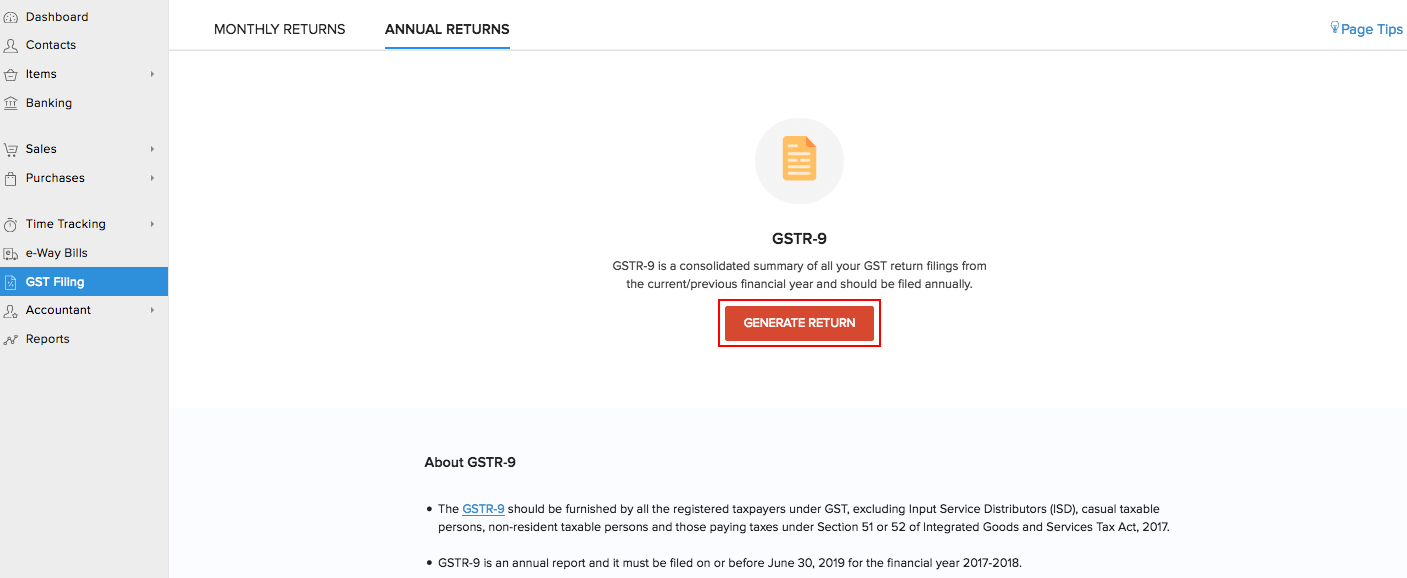
Task: Expand the Purchases section
Action: [x=152, y=178]
